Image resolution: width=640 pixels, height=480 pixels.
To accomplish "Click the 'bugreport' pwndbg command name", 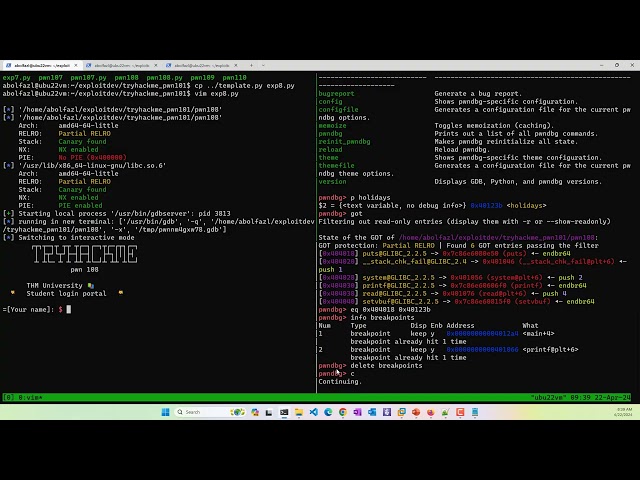I will [x=336, y=93].
